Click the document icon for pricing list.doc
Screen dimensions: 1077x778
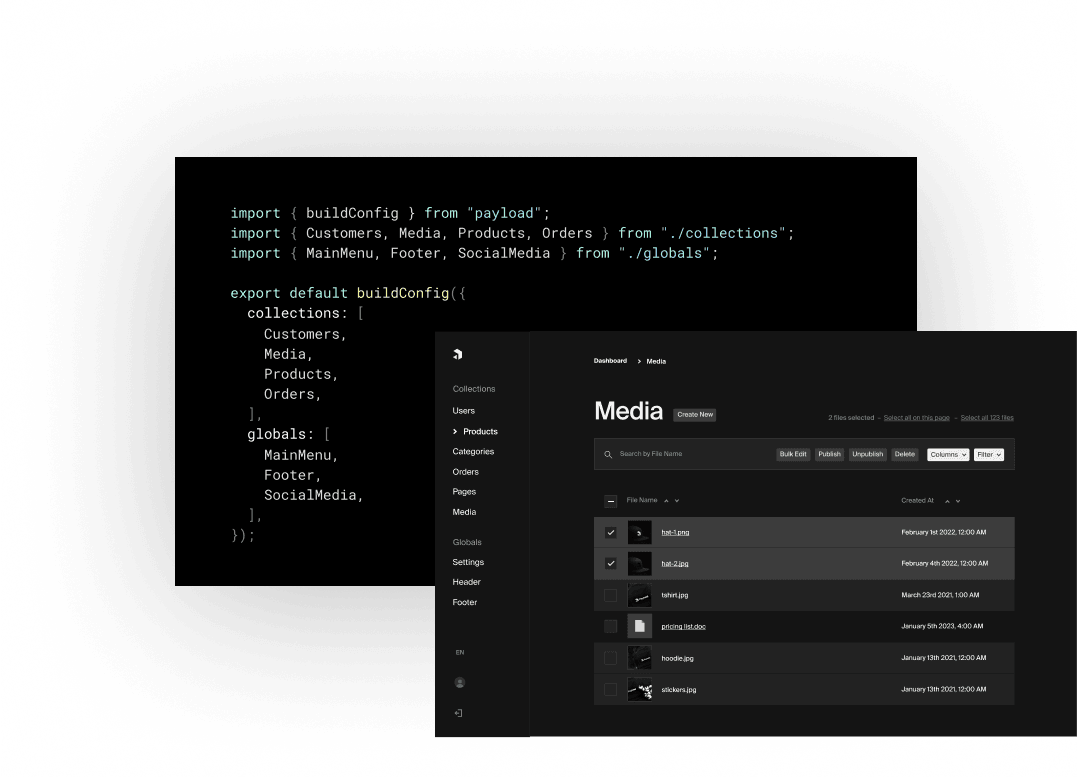[640, 626]
